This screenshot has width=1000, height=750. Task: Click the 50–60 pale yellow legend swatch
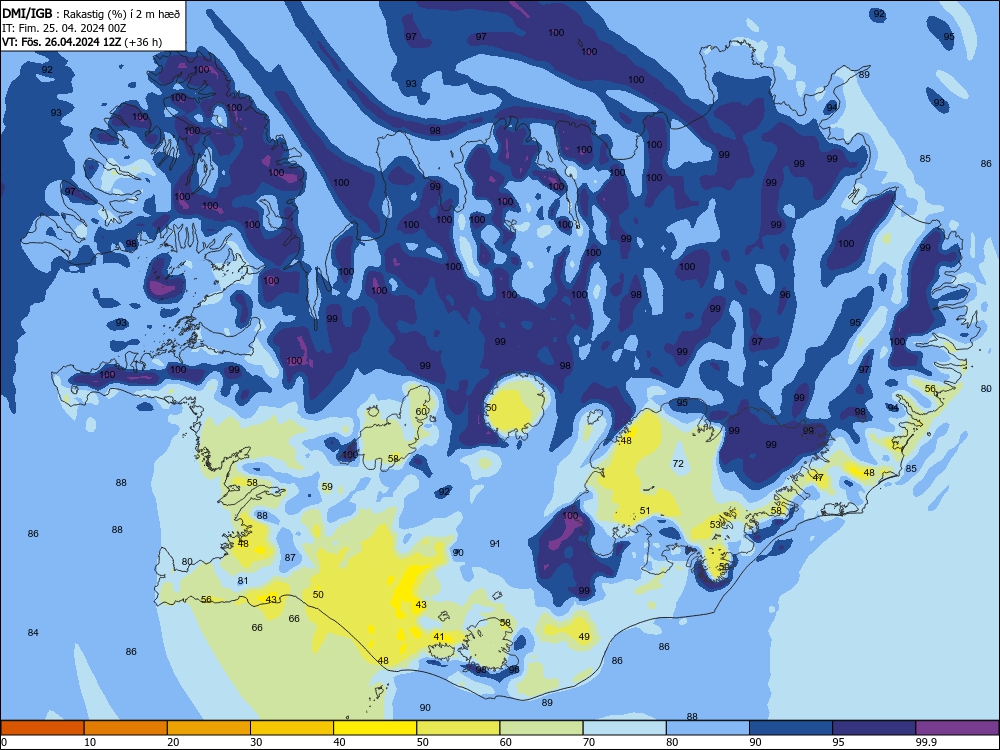pyautogui.click(x=458, y=728)
